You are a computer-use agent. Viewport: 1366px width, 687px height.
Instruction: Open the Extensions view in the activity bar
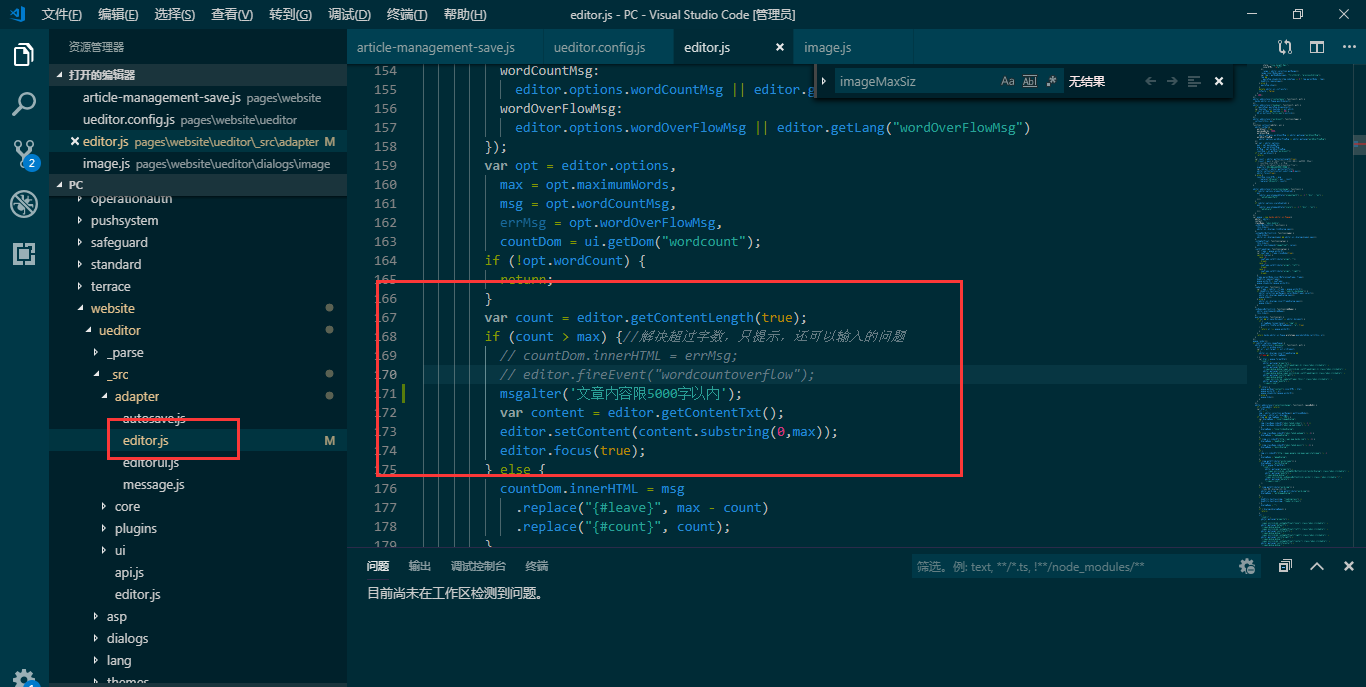coord(24,253)
